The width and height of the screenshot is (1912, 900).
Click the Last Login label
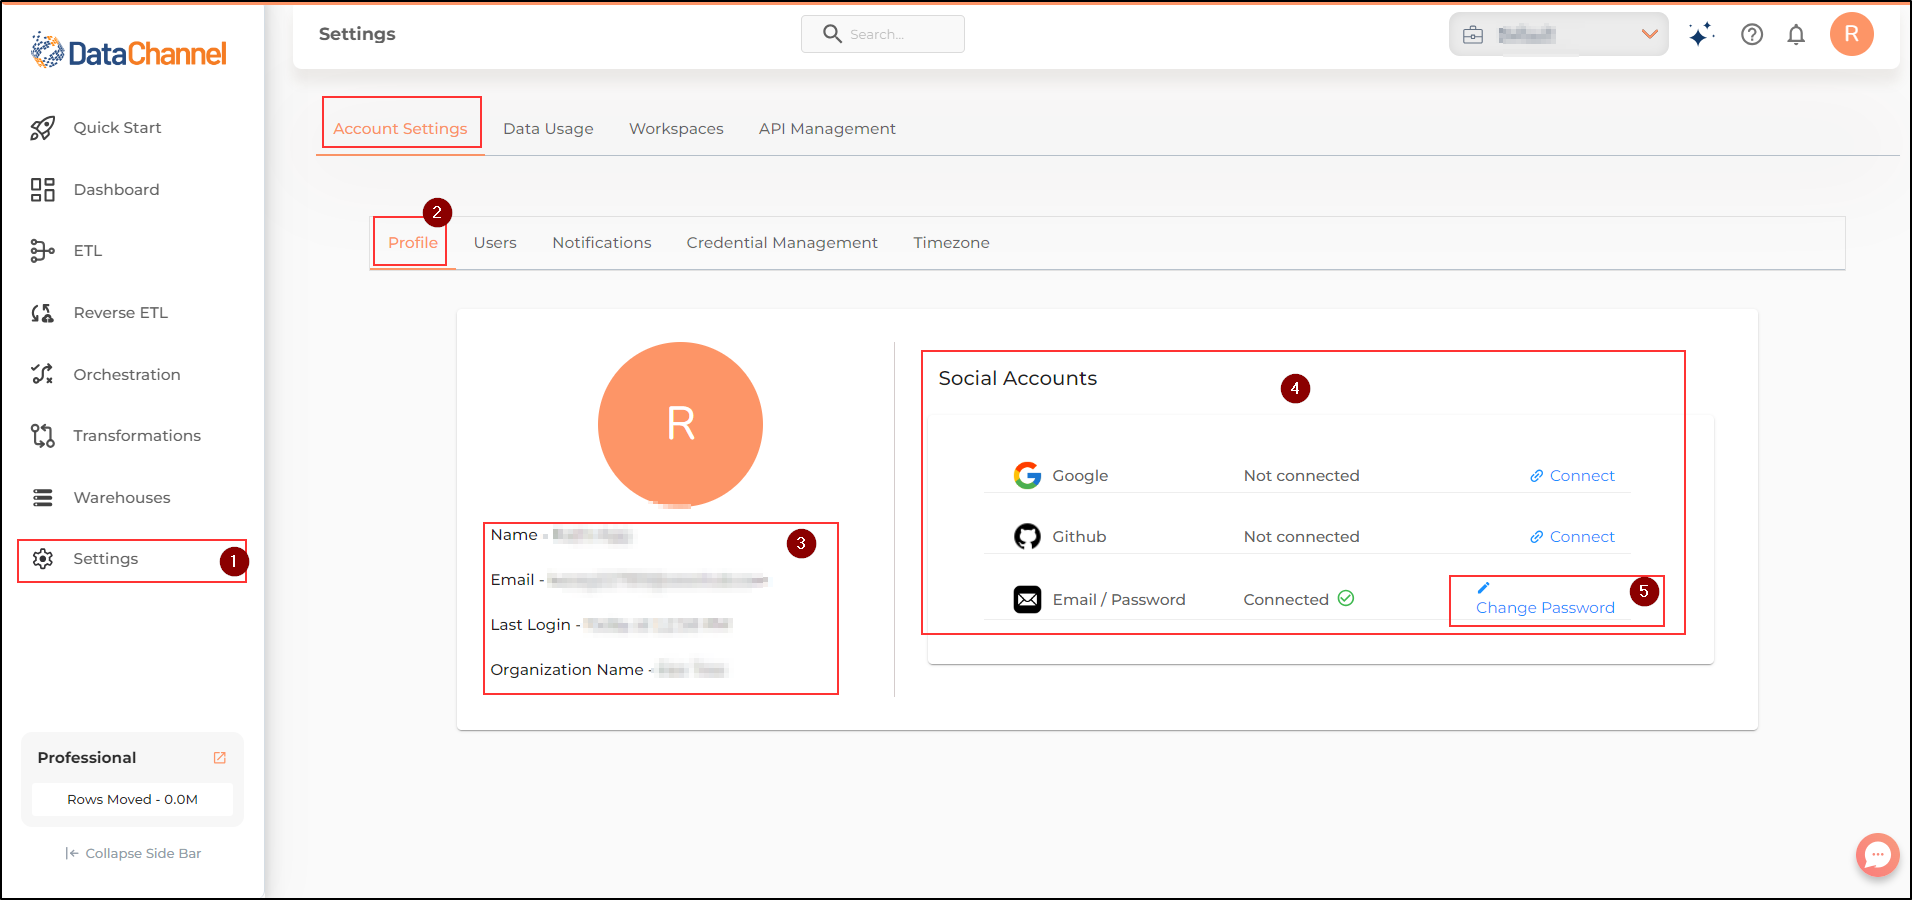pos(530,625)
